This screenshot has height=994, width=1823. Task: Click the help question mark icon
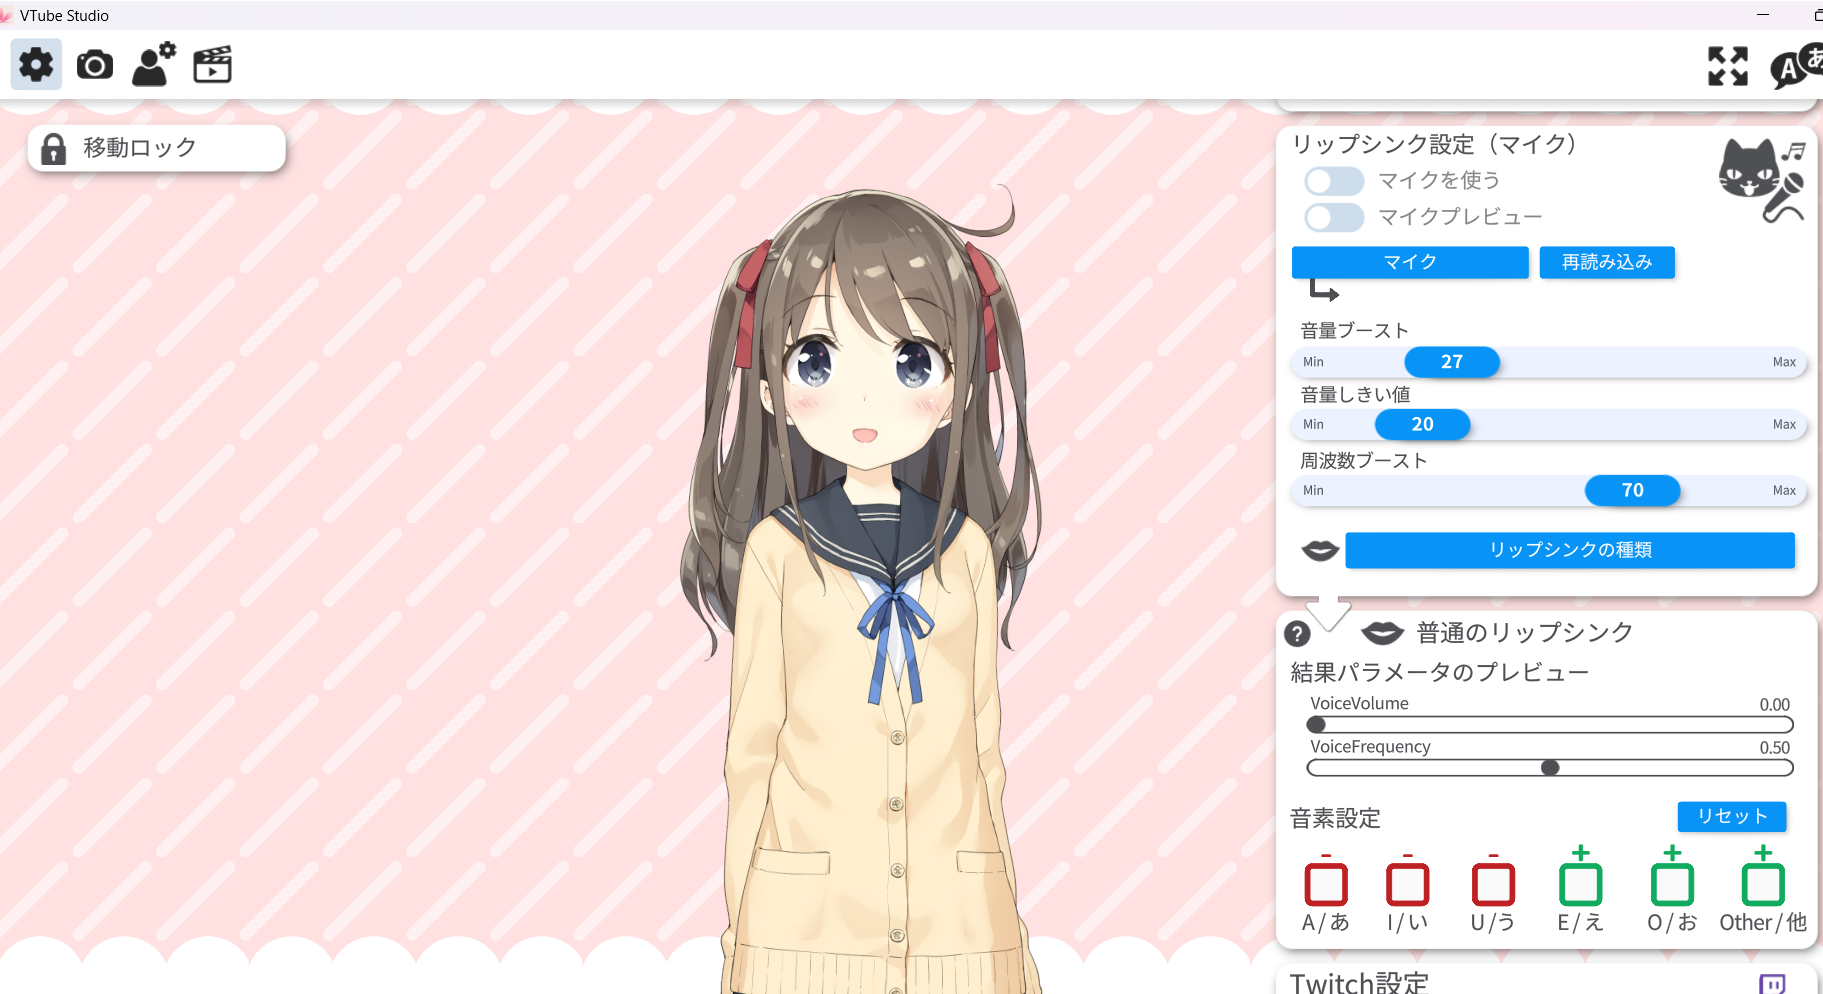coord(1297,633)
